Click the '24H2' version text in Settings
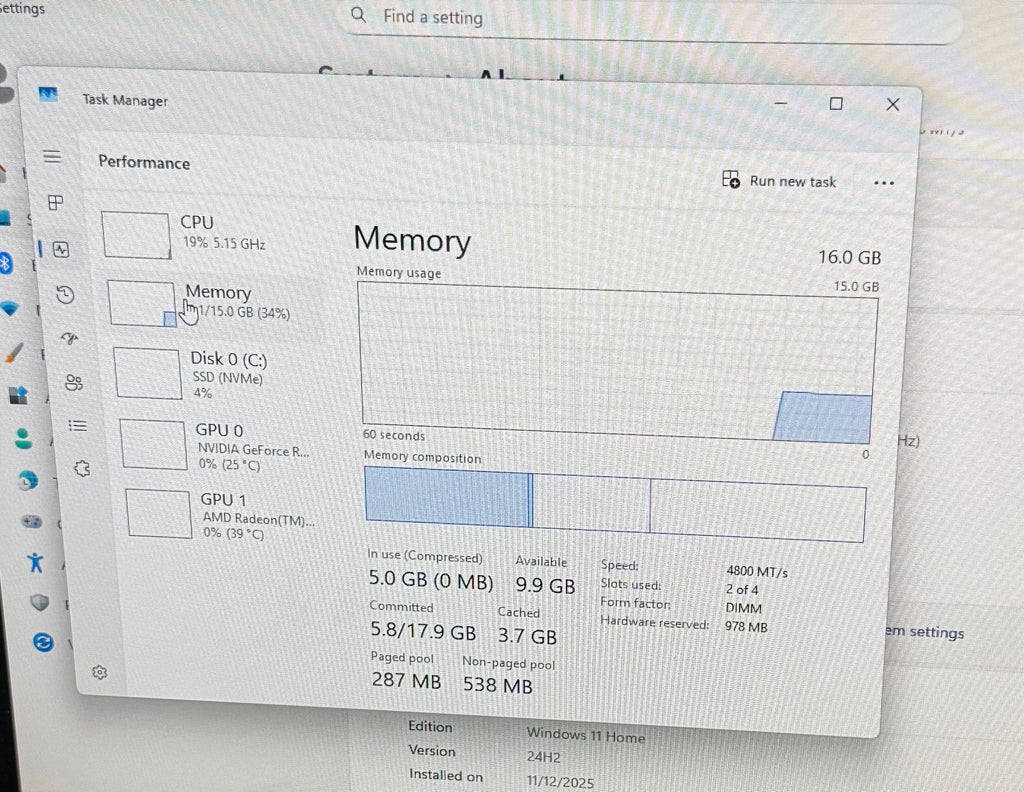This screenshot has height=792, width=1024. 543,757
